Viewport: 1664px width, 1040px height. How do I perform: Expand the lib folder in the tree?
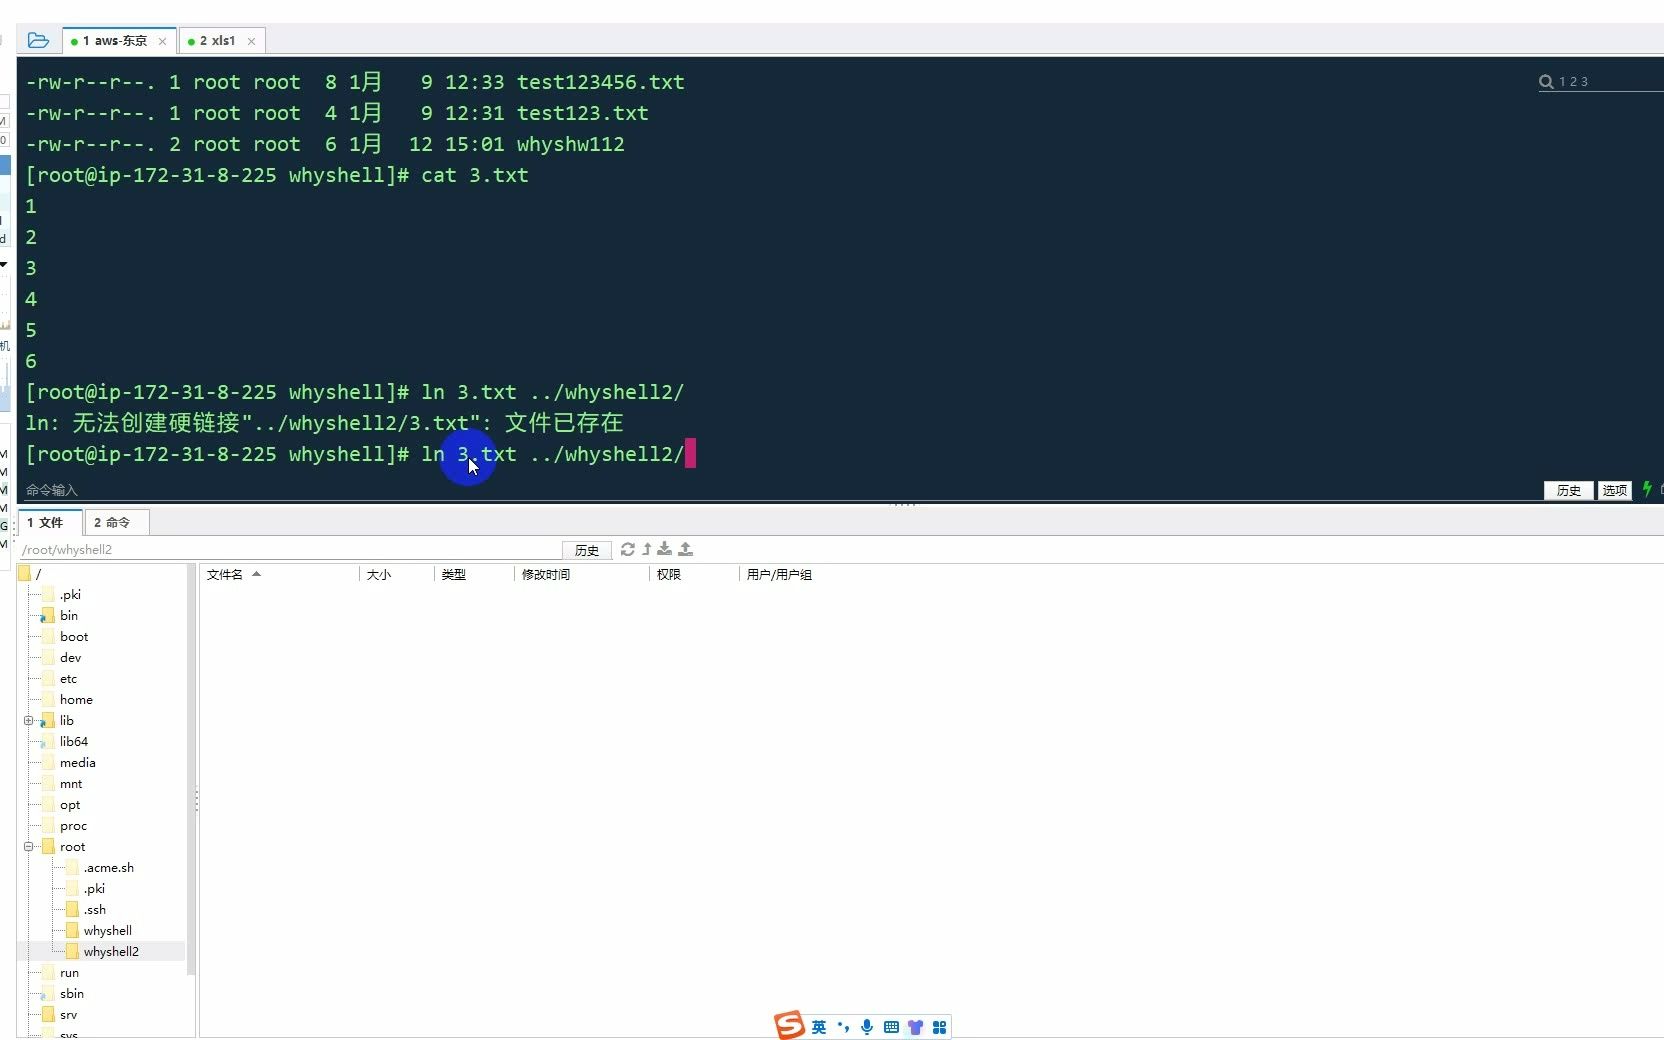pos(29,720)
